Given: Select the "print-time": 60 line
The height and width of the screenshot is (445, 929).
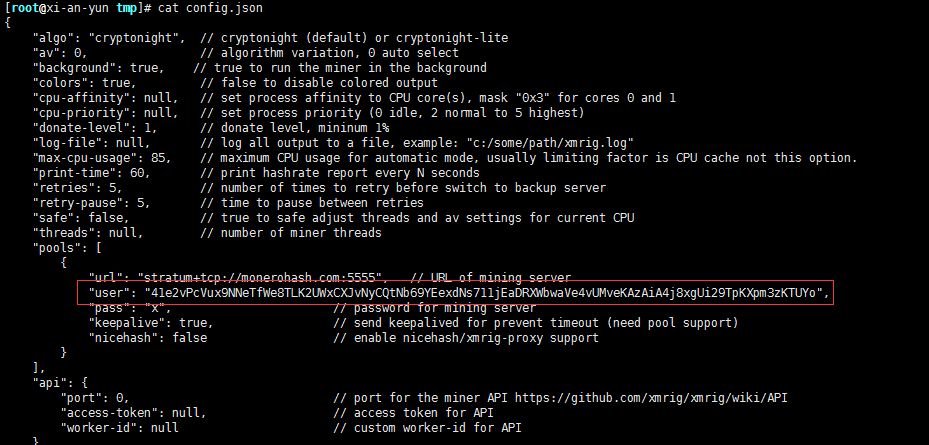Looking at the screenshot, I should (92, 172).
